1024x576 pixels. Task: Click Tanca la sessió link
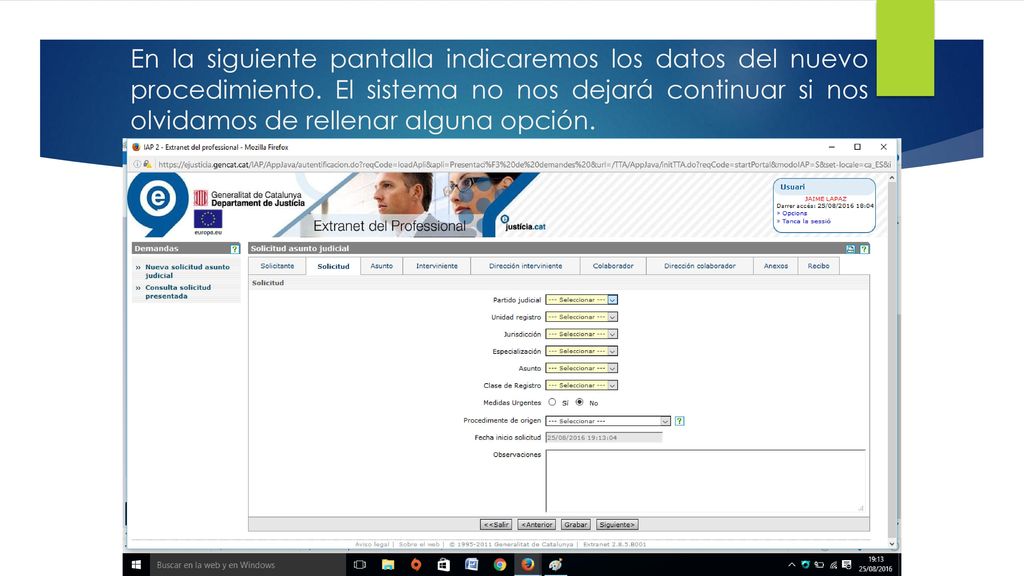[x=806, y=221]
